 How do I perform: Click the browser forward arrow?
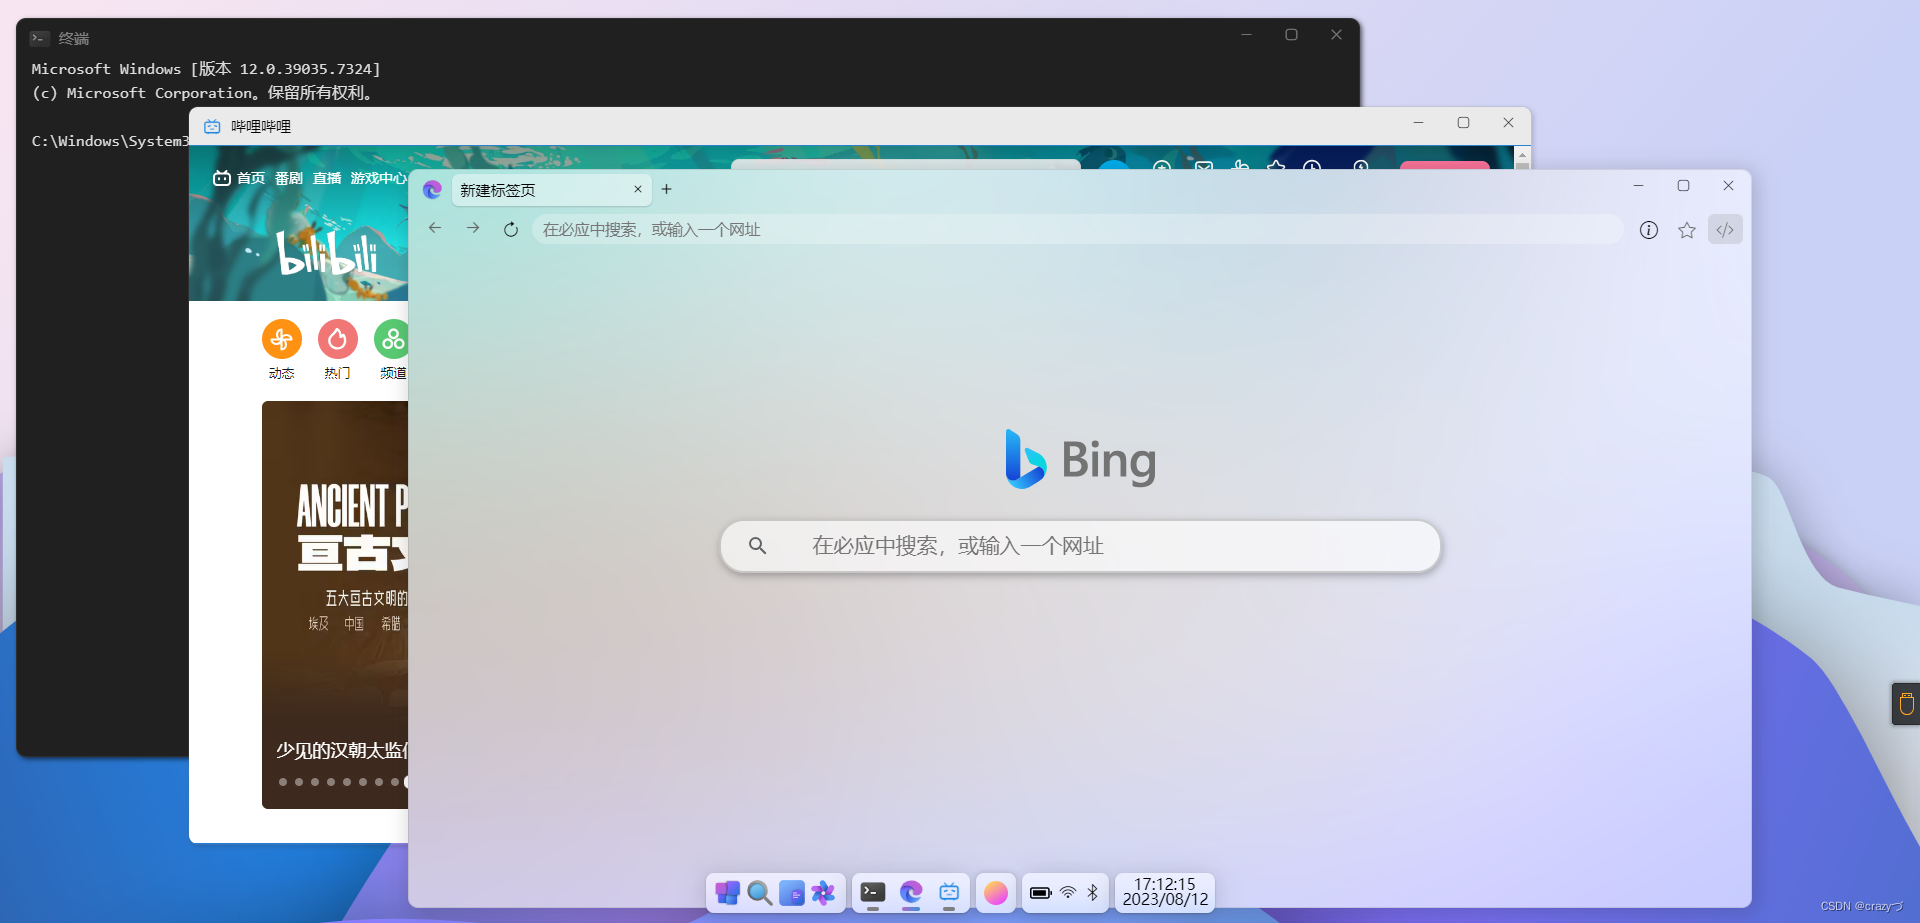[x=473, y=228]
